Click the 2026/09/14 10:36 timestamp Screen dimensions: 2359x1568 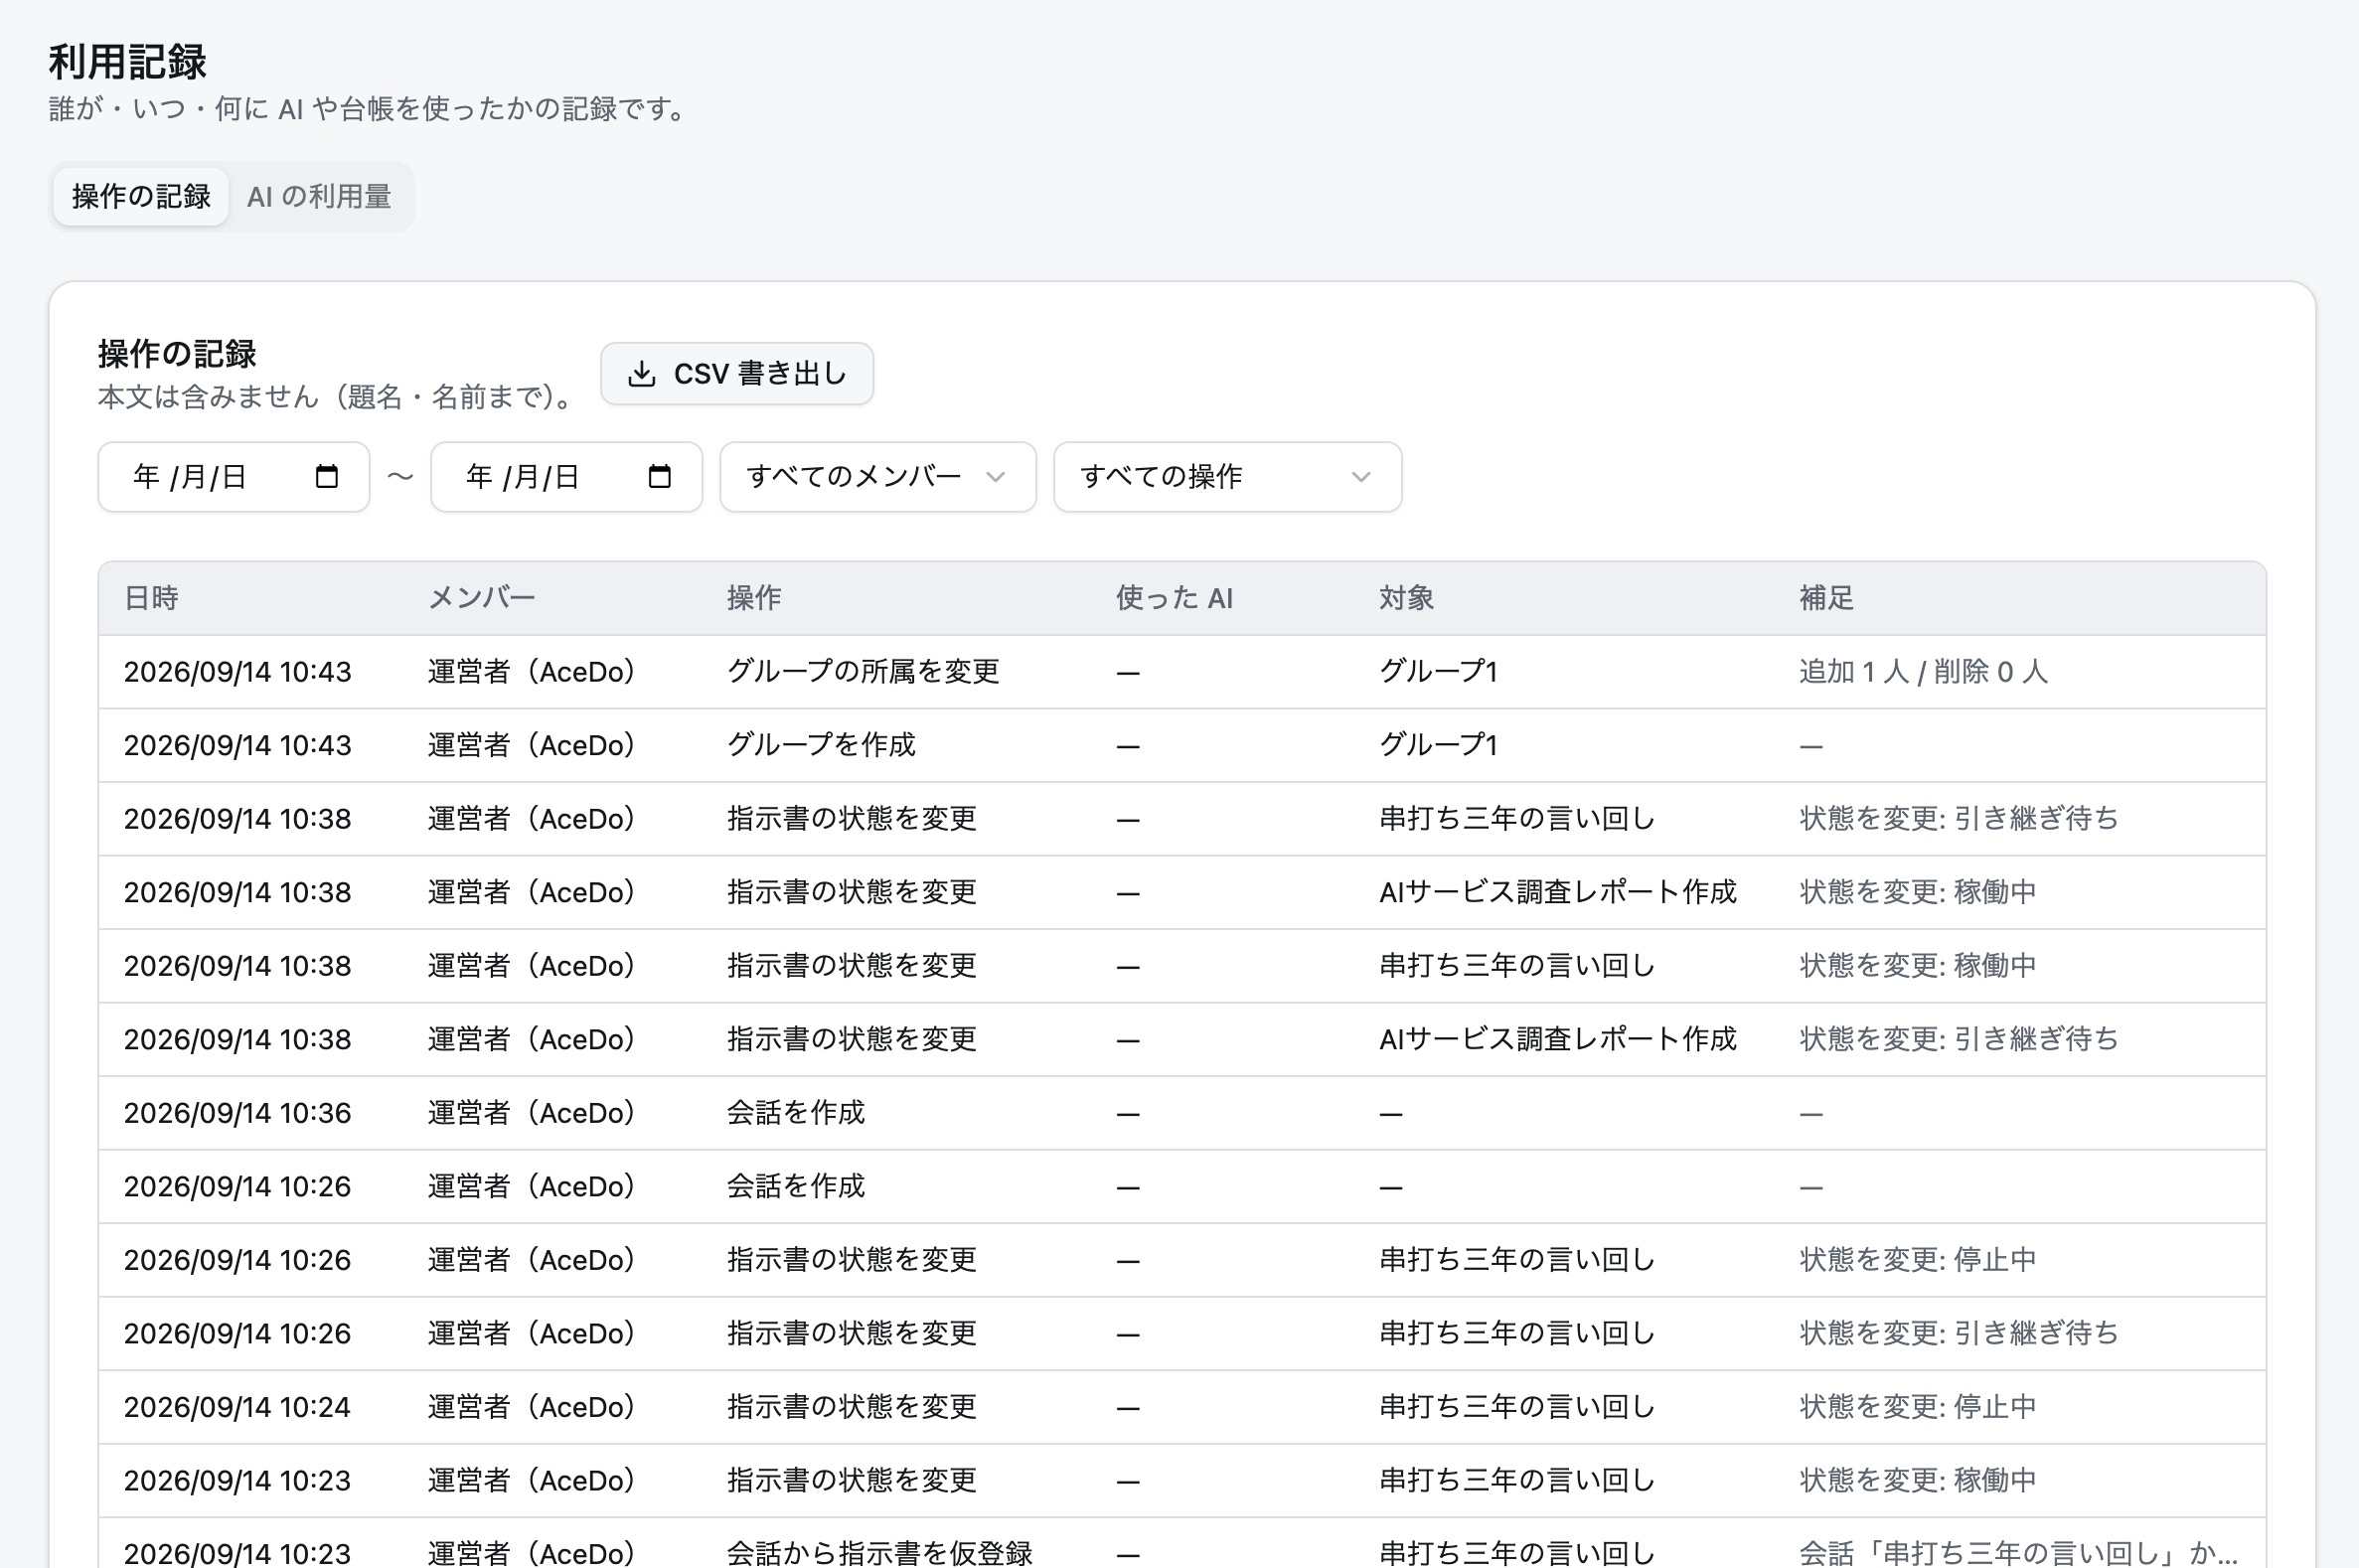(238, 1113)
